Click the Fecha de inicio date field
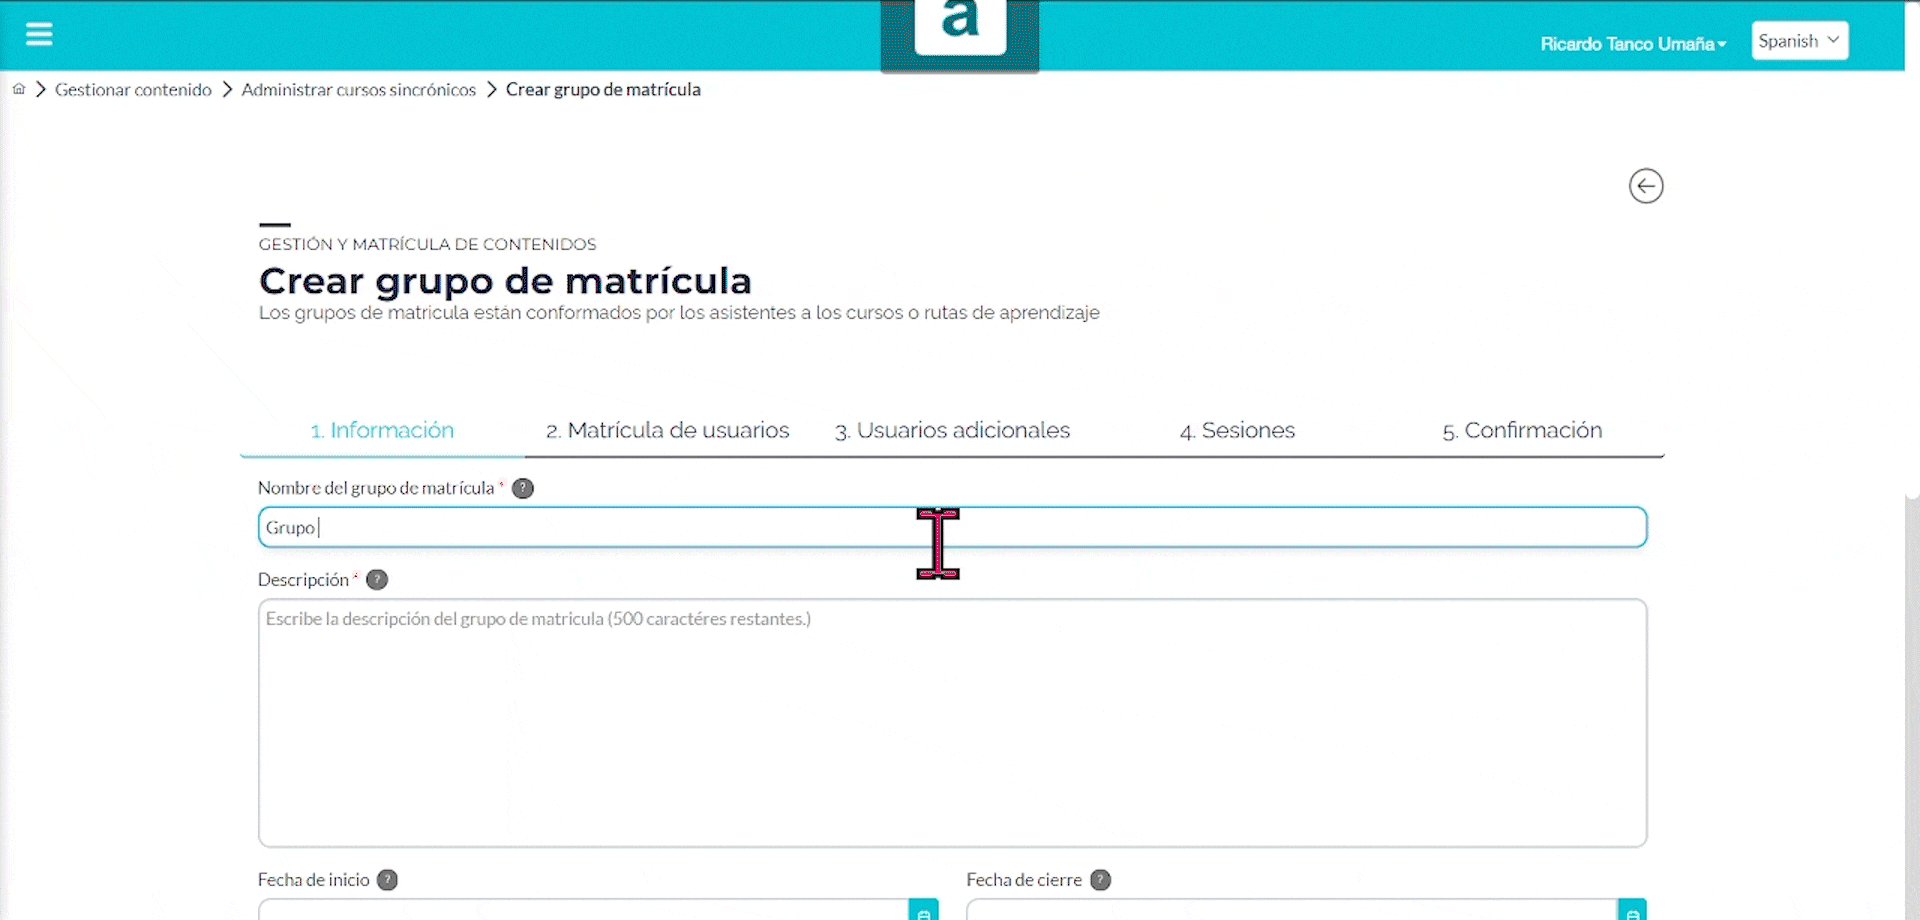 (x=583, y=910)
